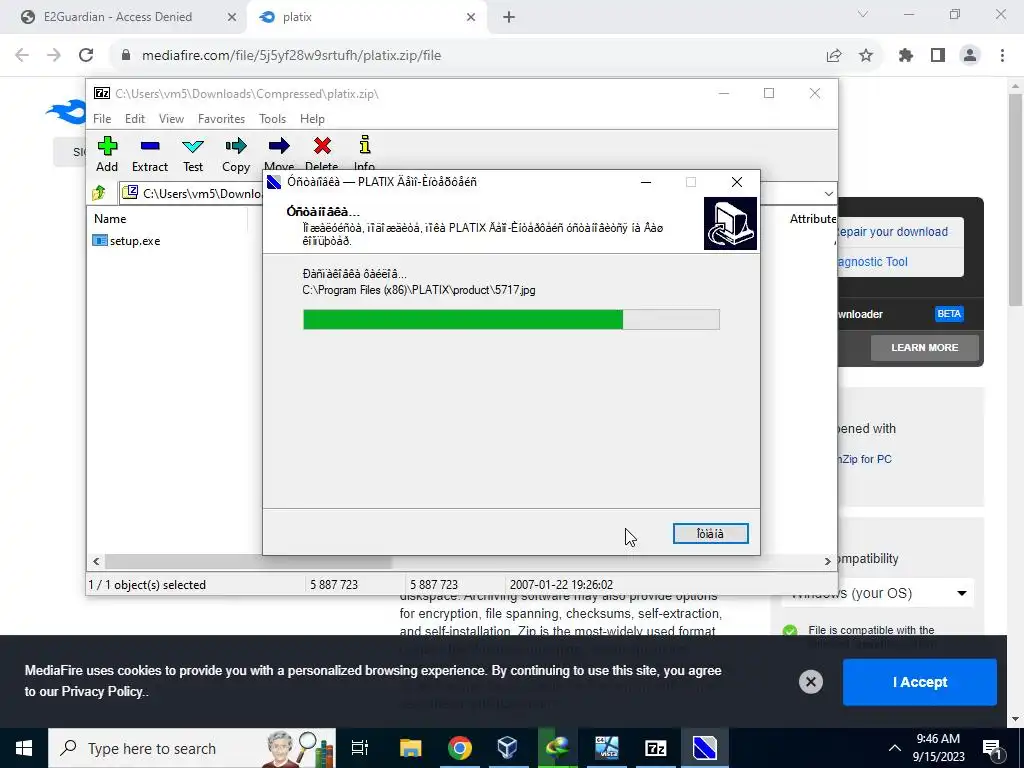Open the Chrome side panel icon

tap(938, 56)
